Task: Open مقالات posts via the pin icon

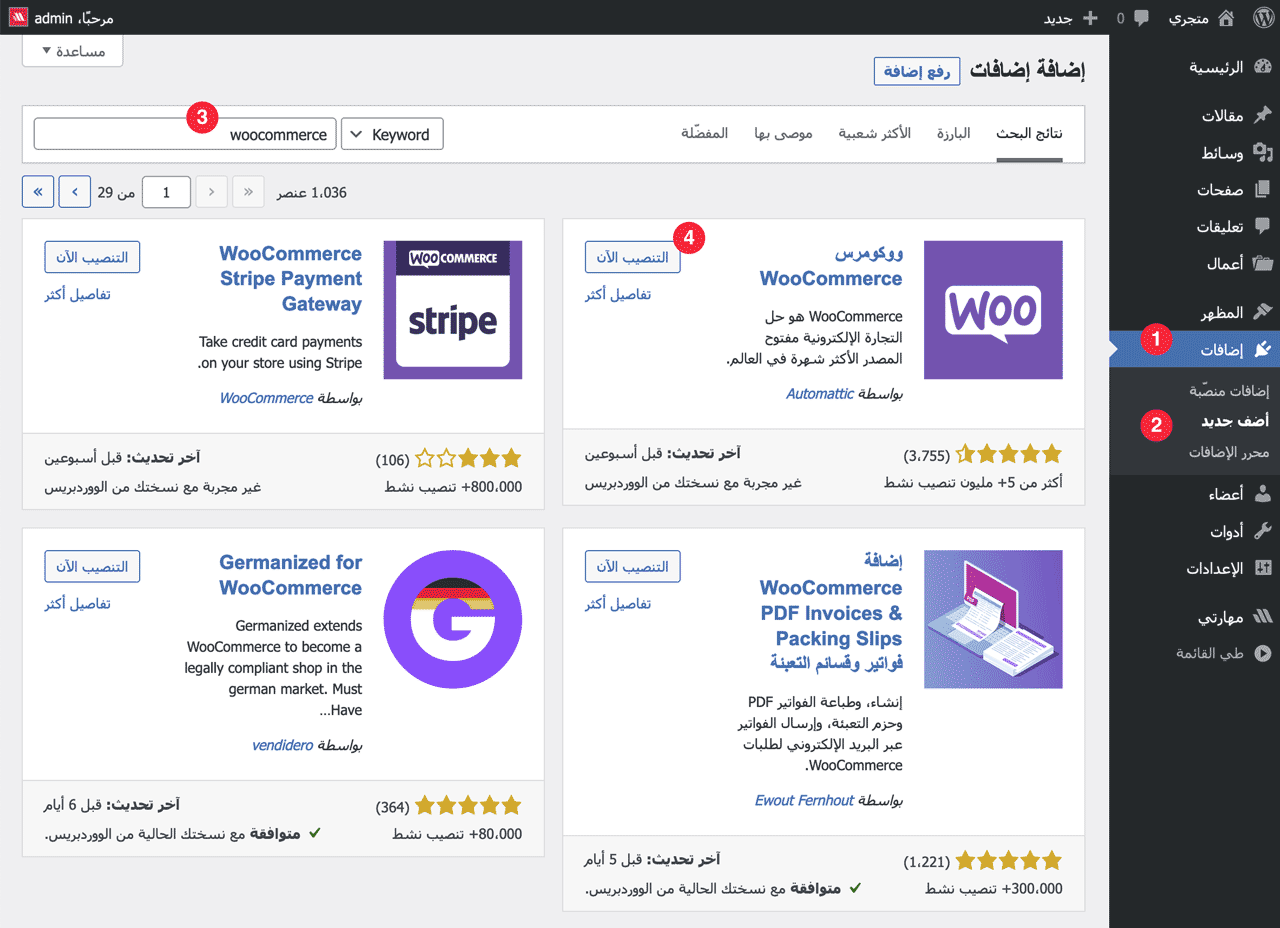Action: pyautogui.click(x=1262, y=114)
